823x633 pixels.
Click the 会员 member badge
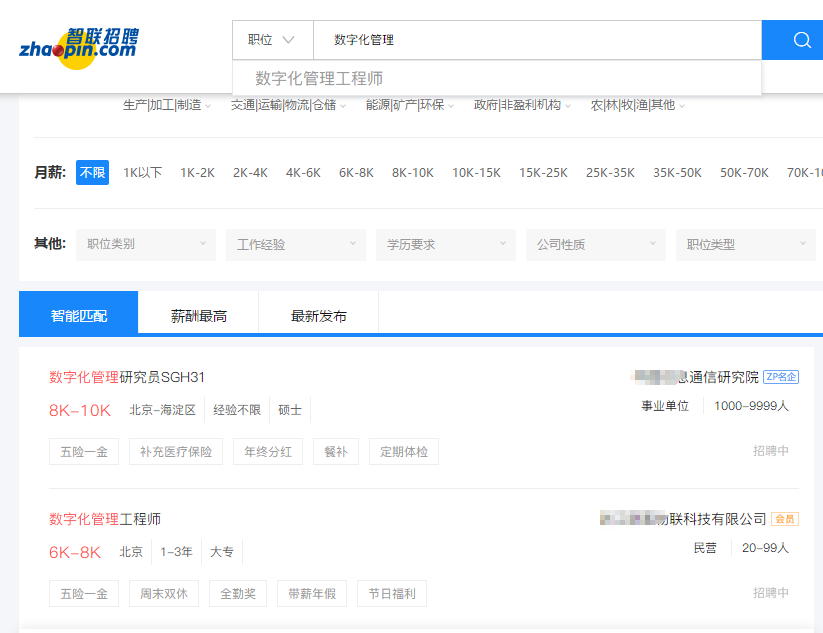(784, 519)
